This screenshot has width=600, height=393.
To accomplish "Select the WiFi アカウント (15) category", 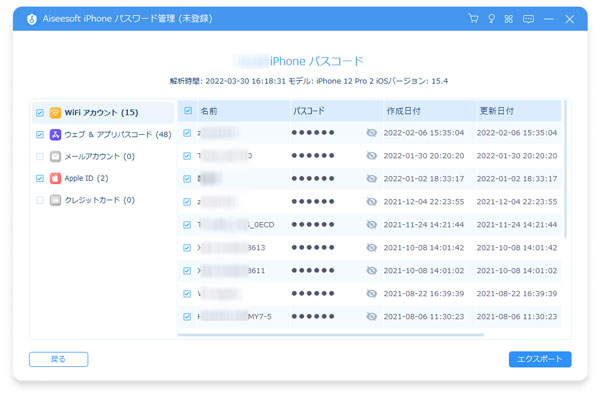I will 103,113.
